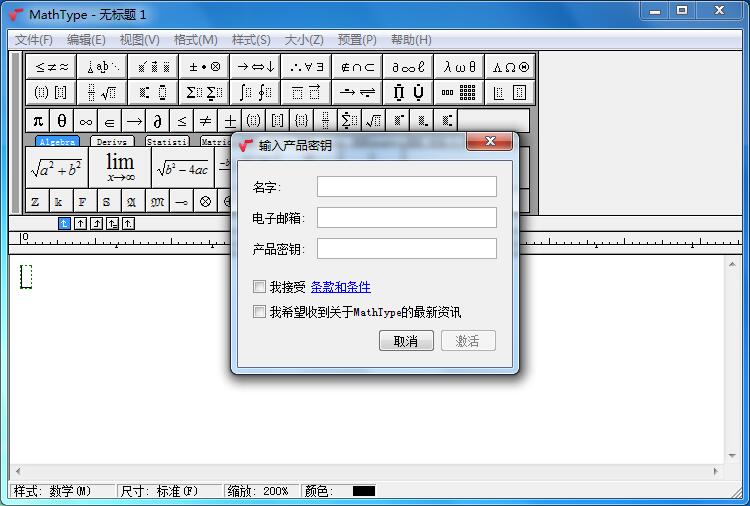Switch to the Statisti tab
This screenshot has height=506, width=750.
167,142
